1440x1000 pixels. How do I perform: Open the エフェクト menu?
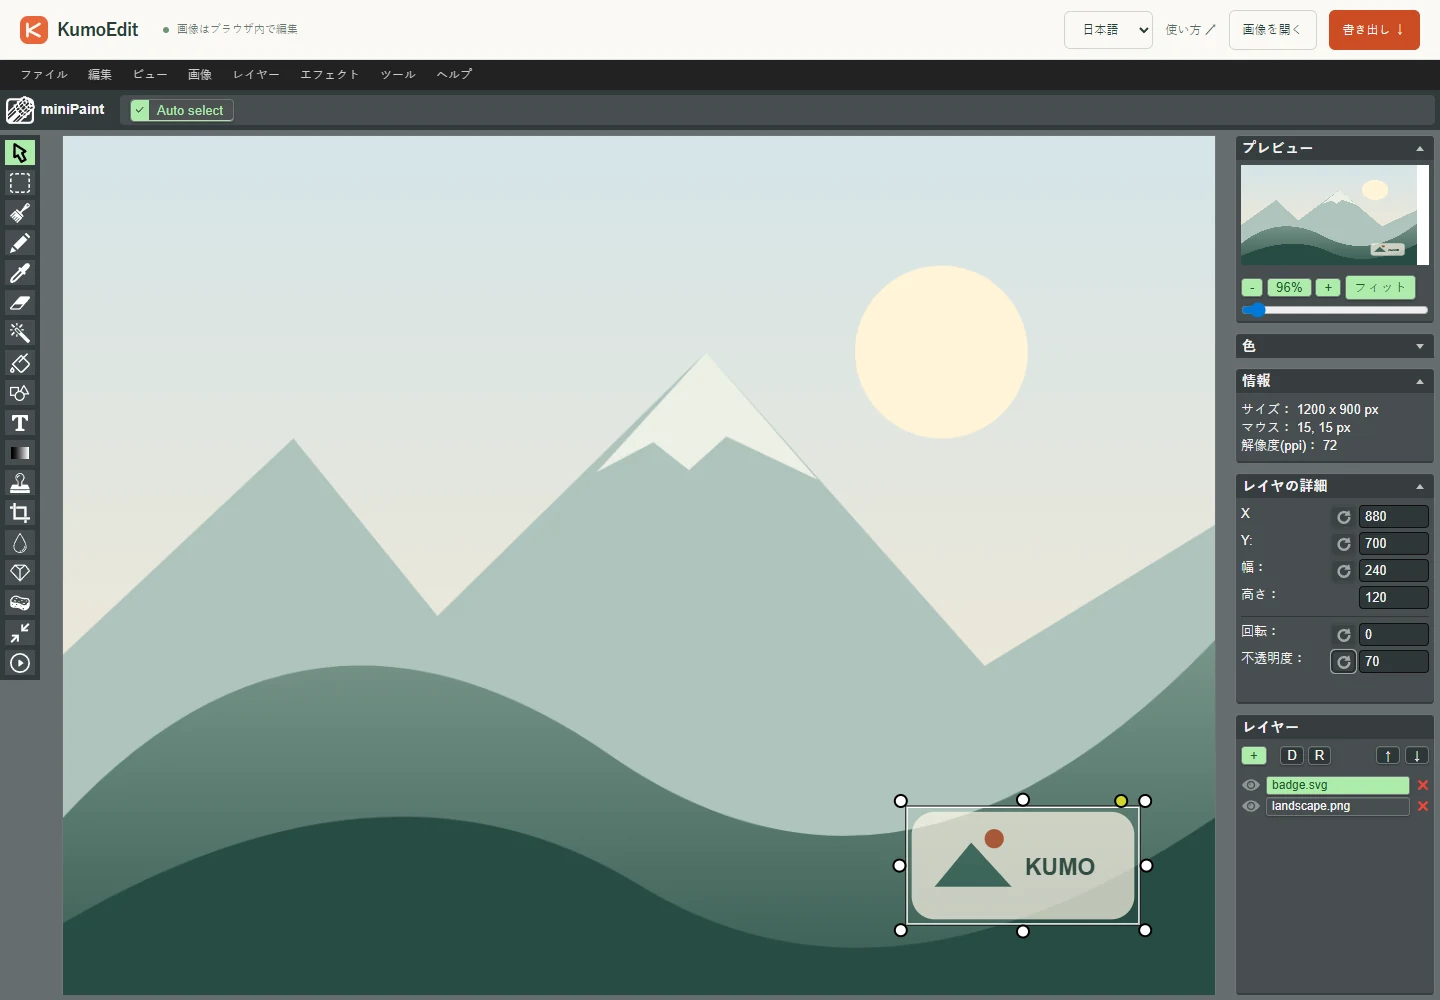coord(330,74)
